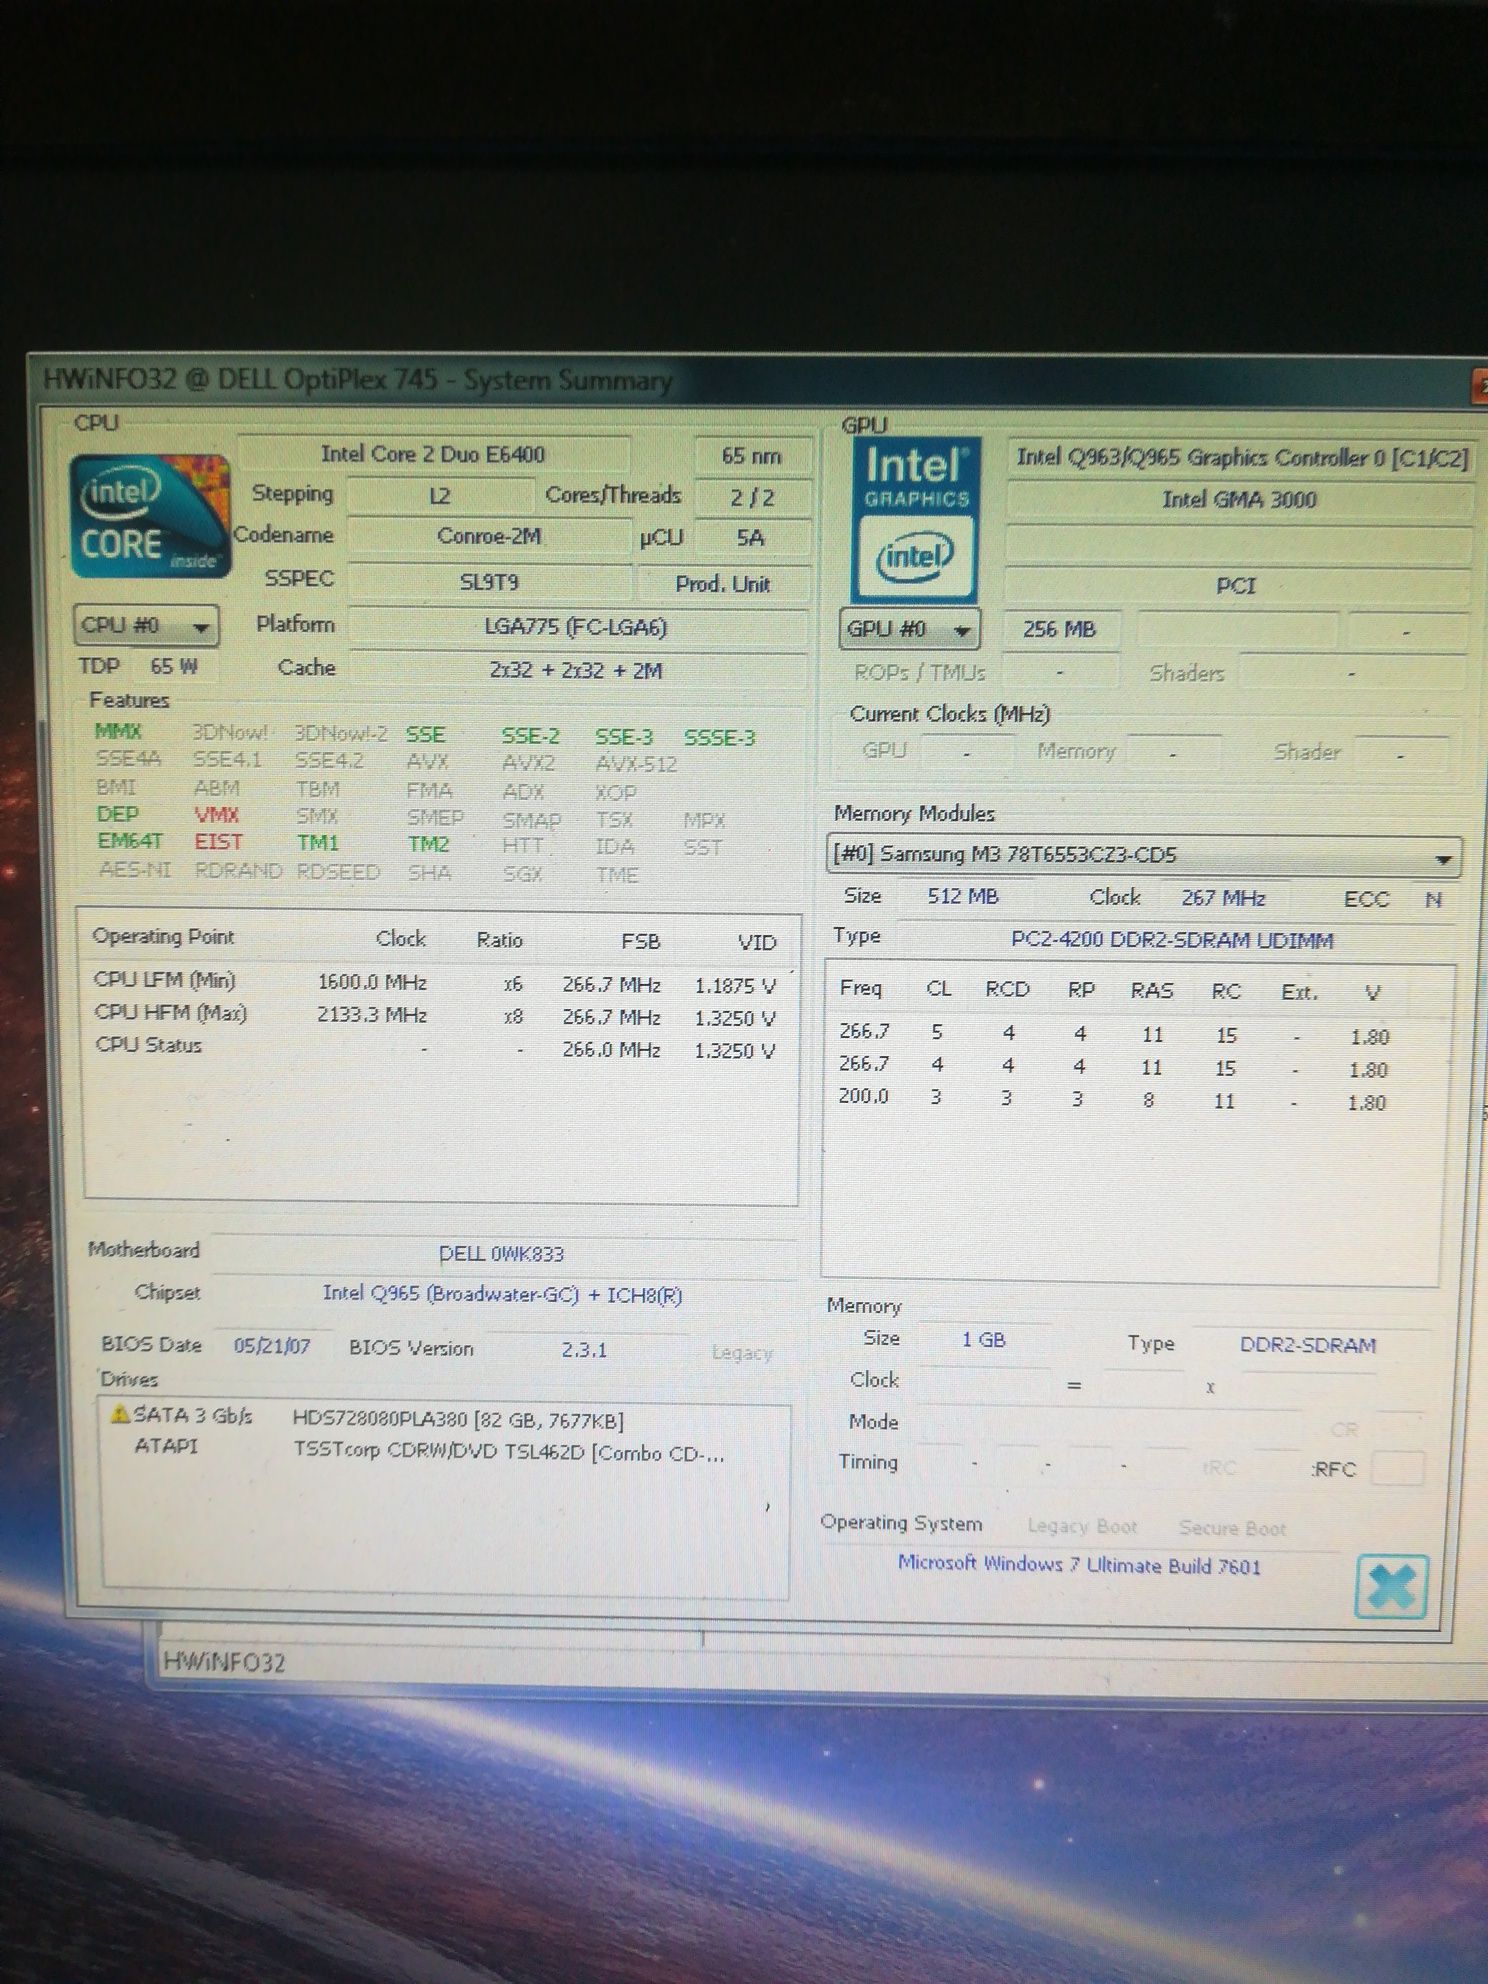Click the TM2 feature flag
The image size is (1488, 1984).
pos(428,844)
